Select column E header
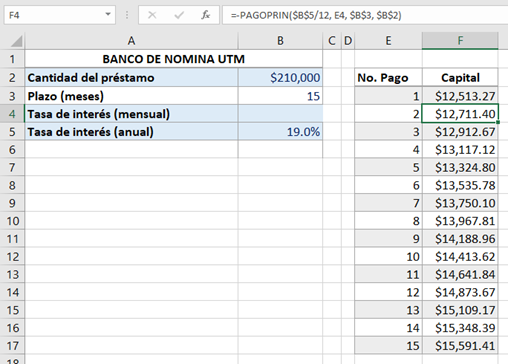 [388, 41]
